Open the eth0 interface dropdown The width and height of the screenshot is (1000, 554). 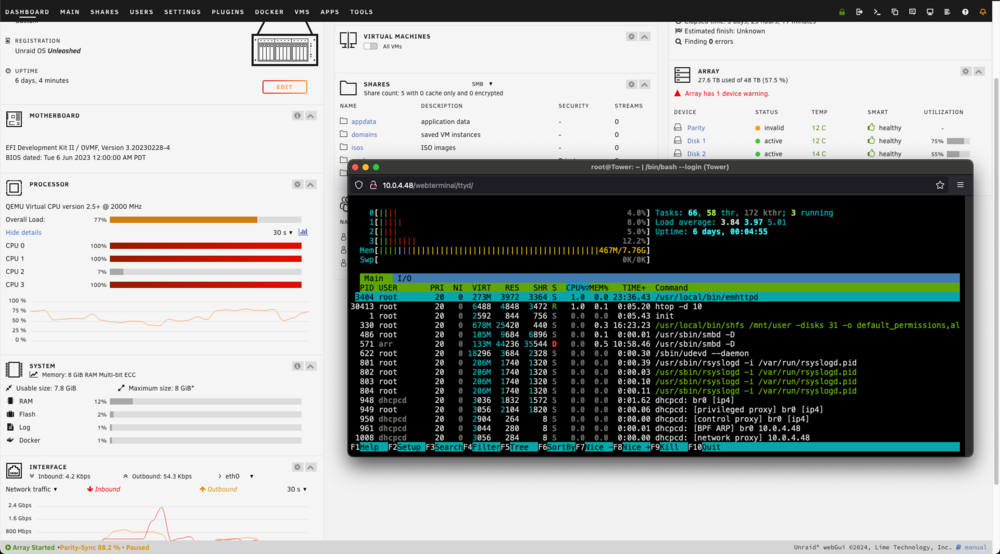(x=239, y=476)
